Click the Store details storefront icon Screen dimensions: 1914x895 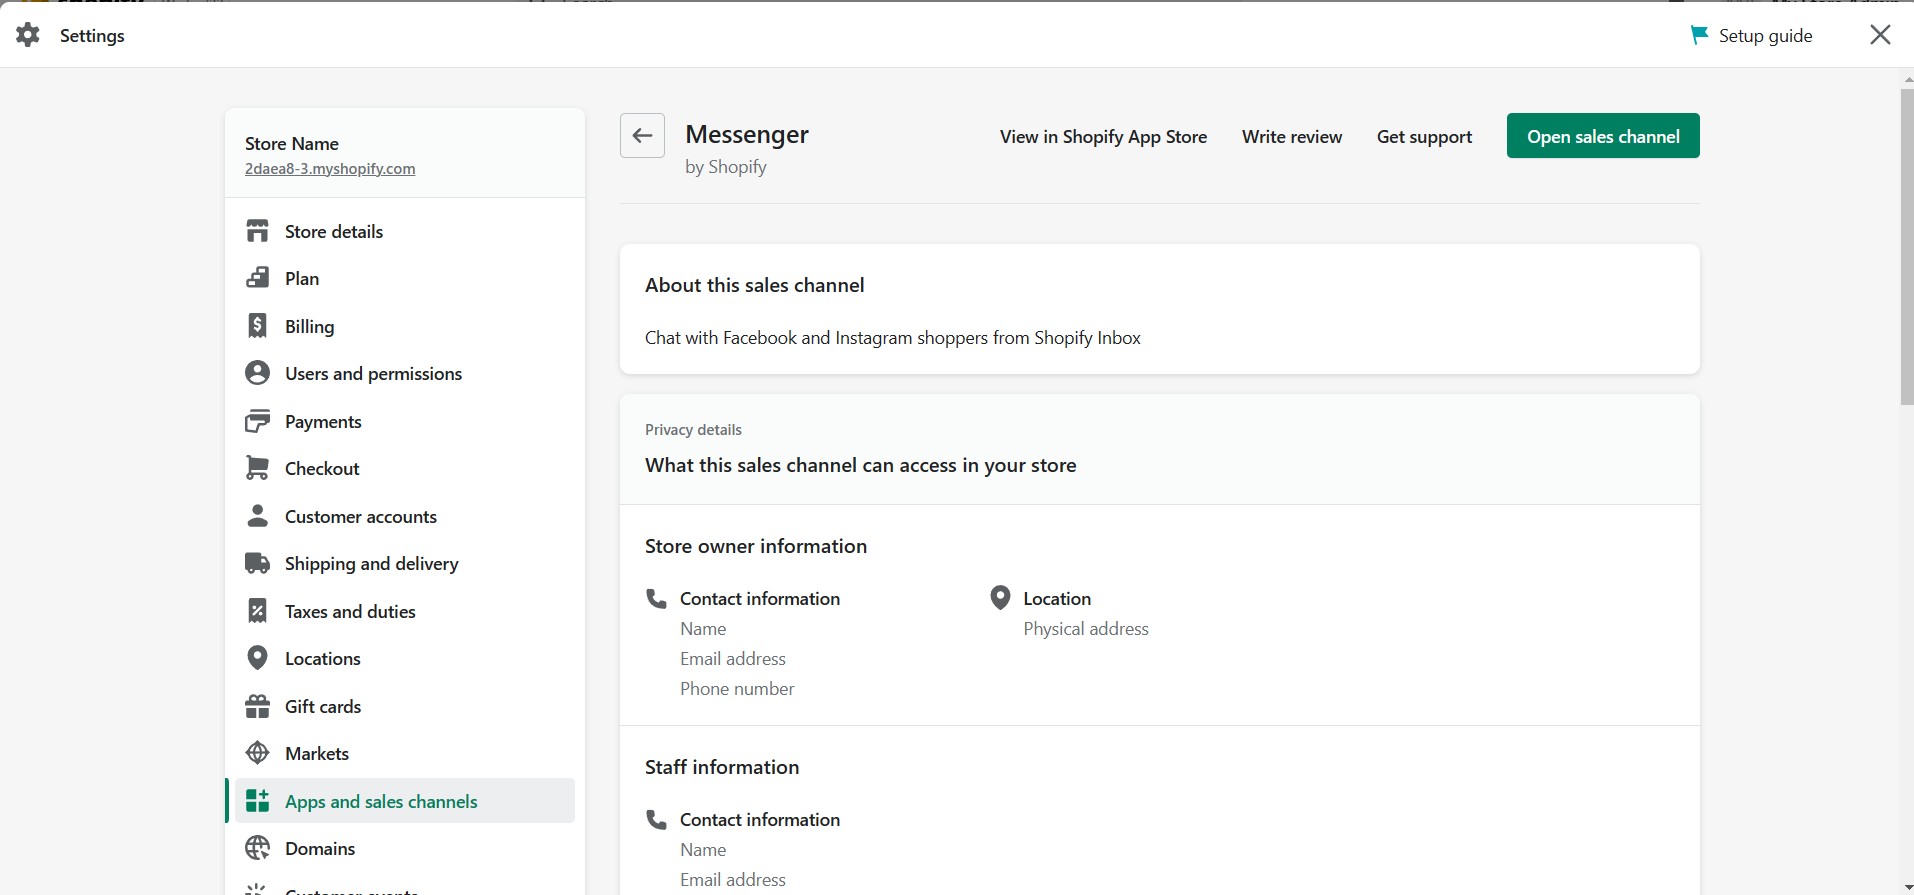pos(257,231)
